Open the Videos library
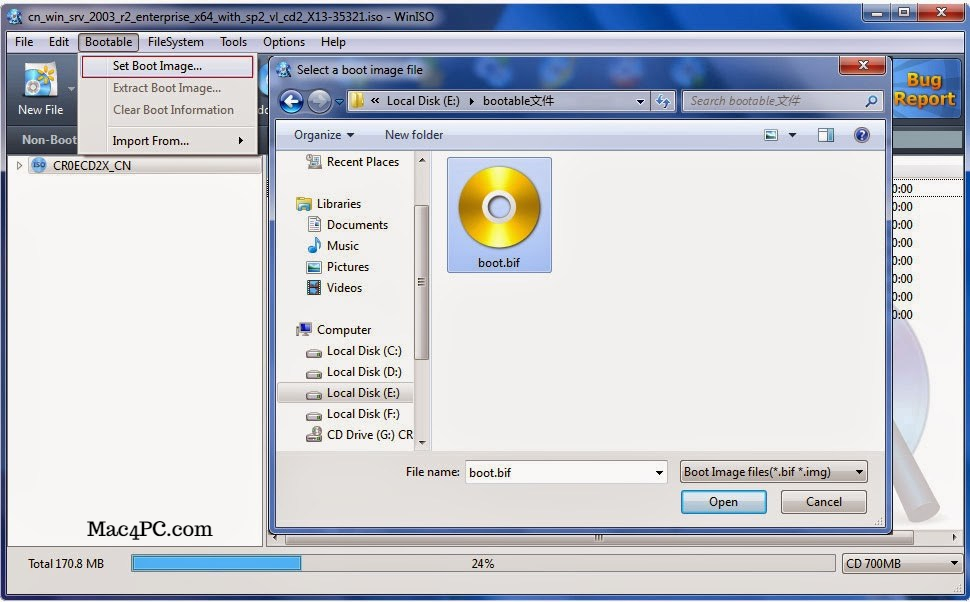The image size is (970, 602). (335, 288)
